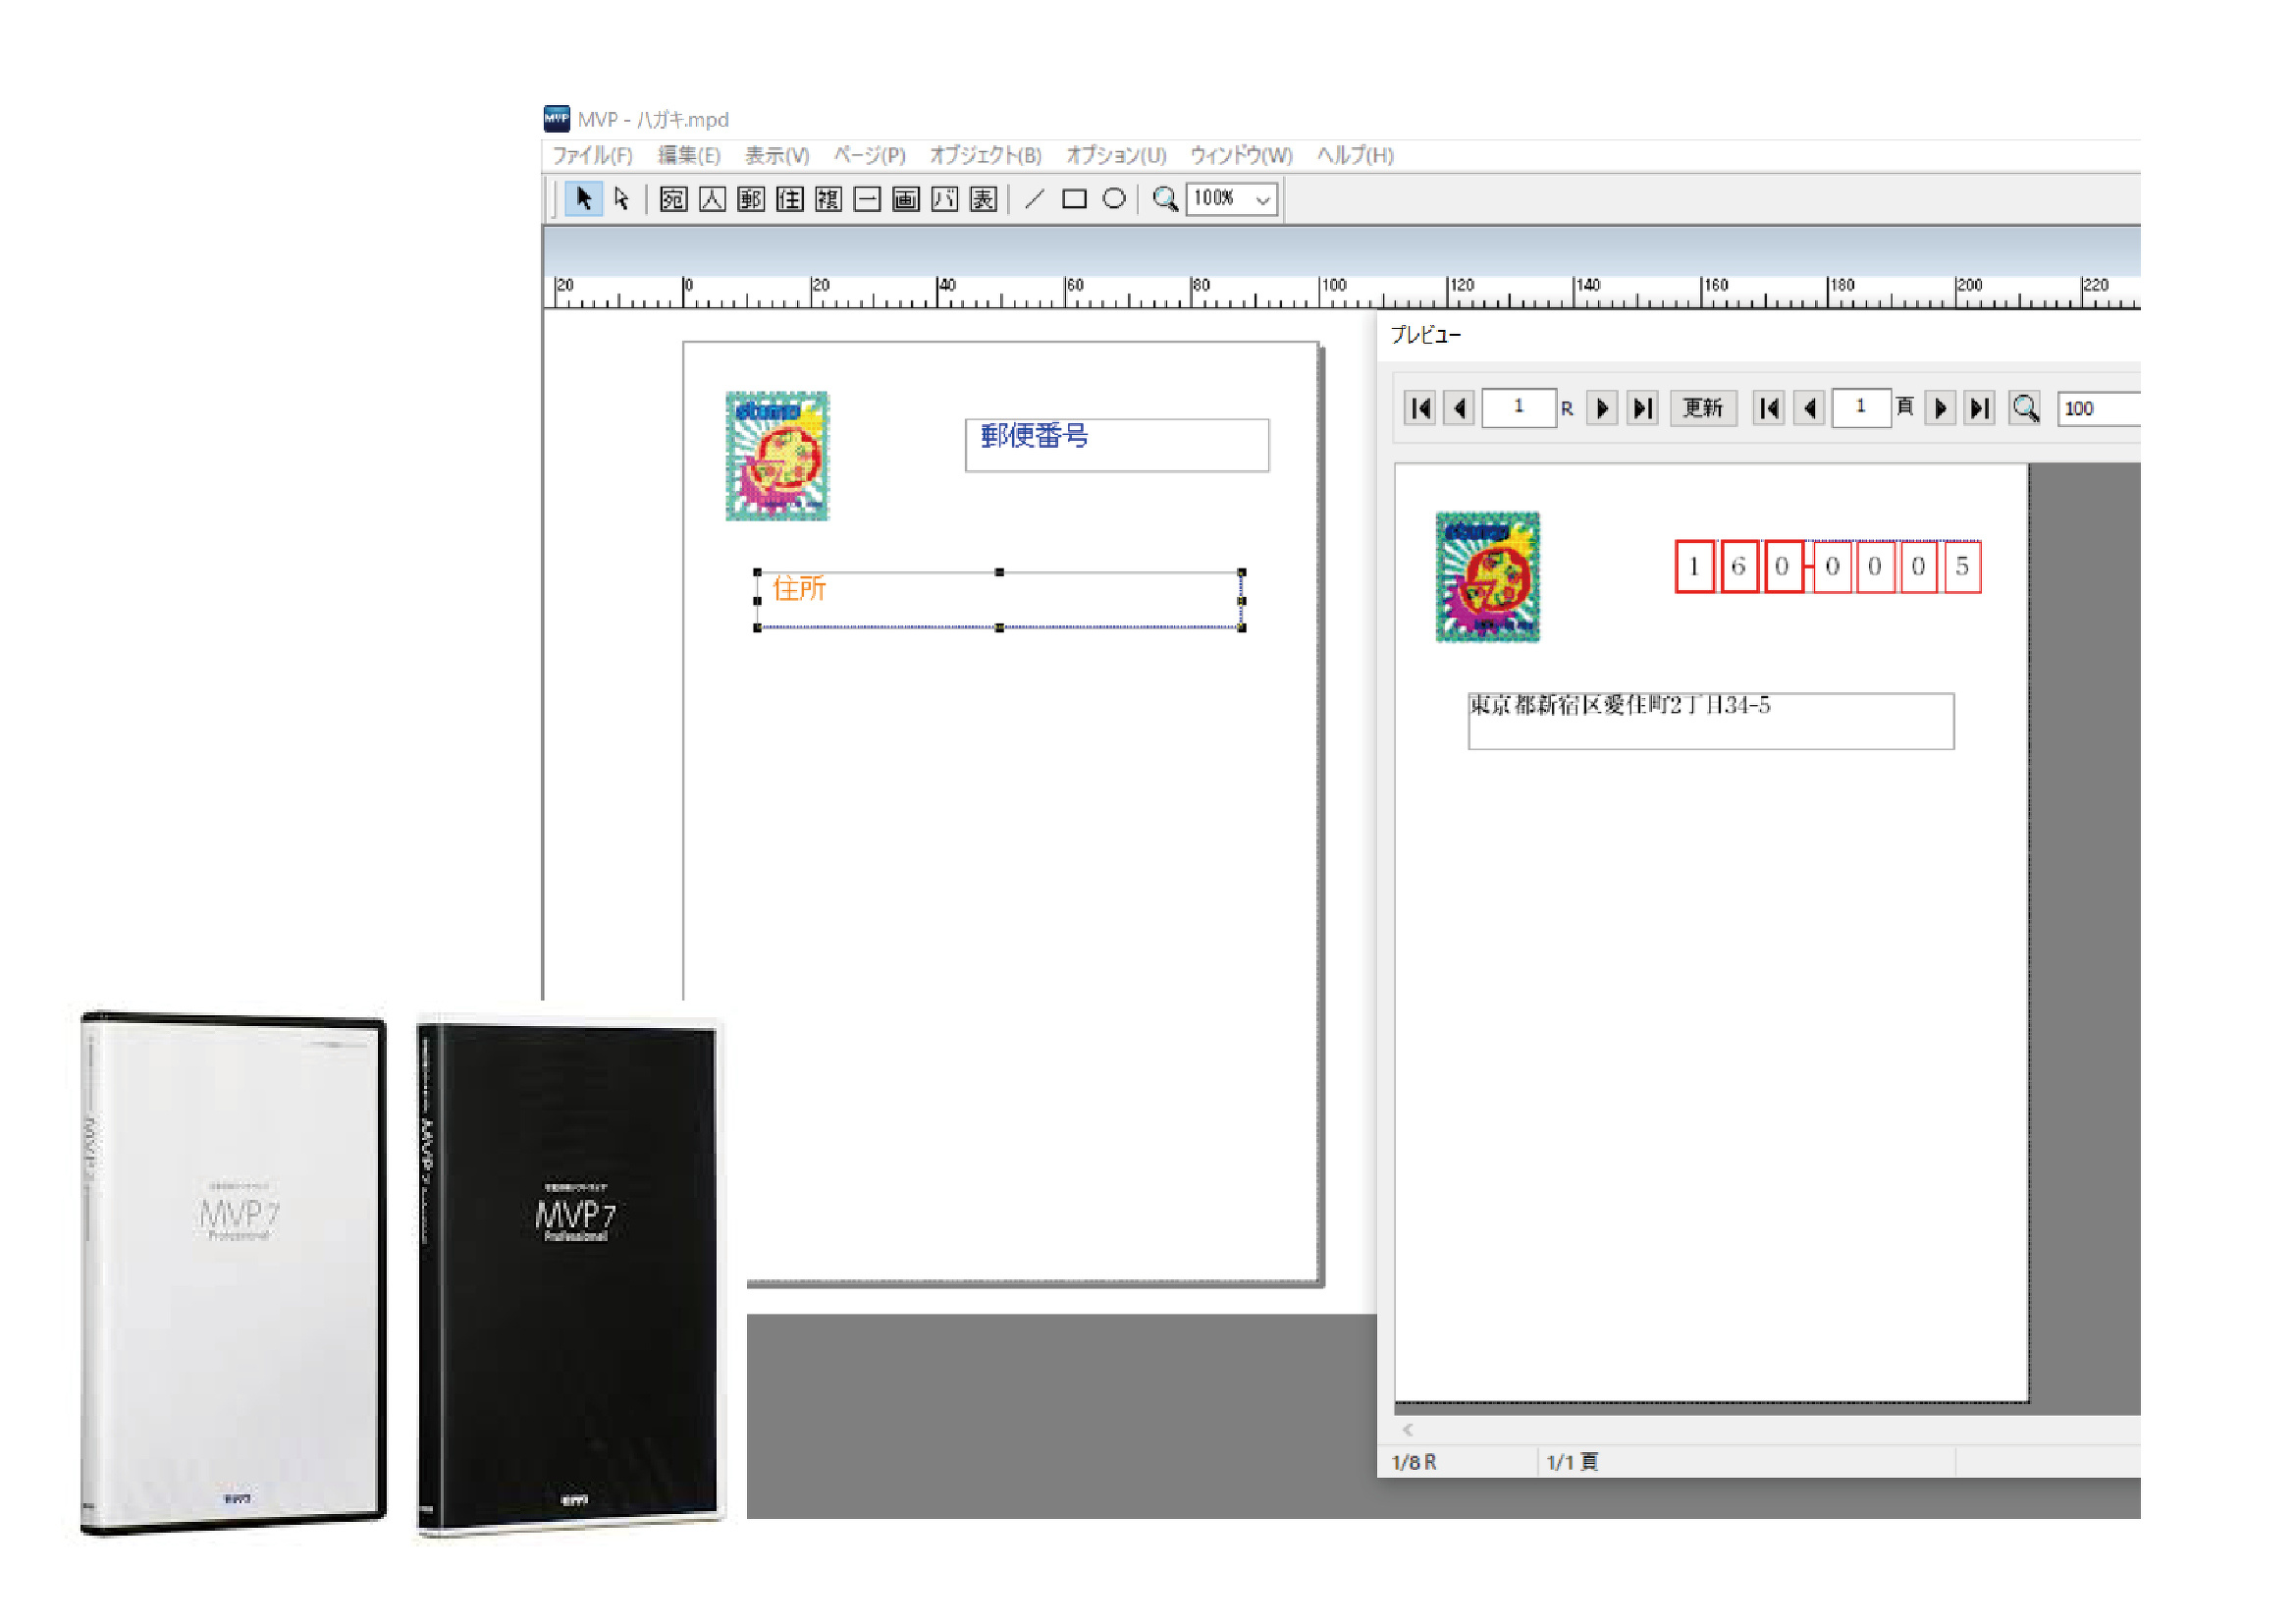Expand the 100% zoom dropdown
This screenshot has height=1624, width=2296.
point(1263,199)
